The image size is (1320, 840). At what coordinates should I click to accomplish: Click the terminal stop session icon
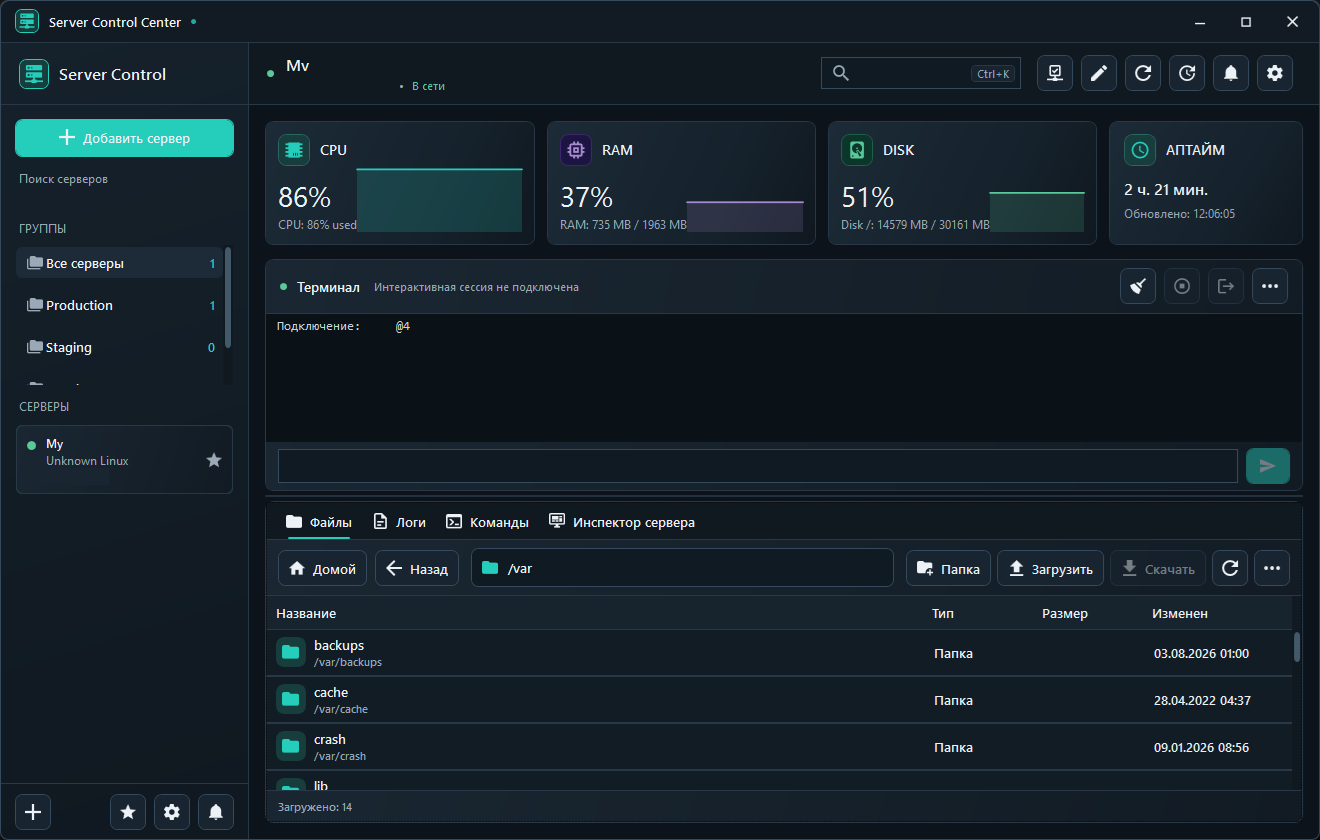[1182, 286]
